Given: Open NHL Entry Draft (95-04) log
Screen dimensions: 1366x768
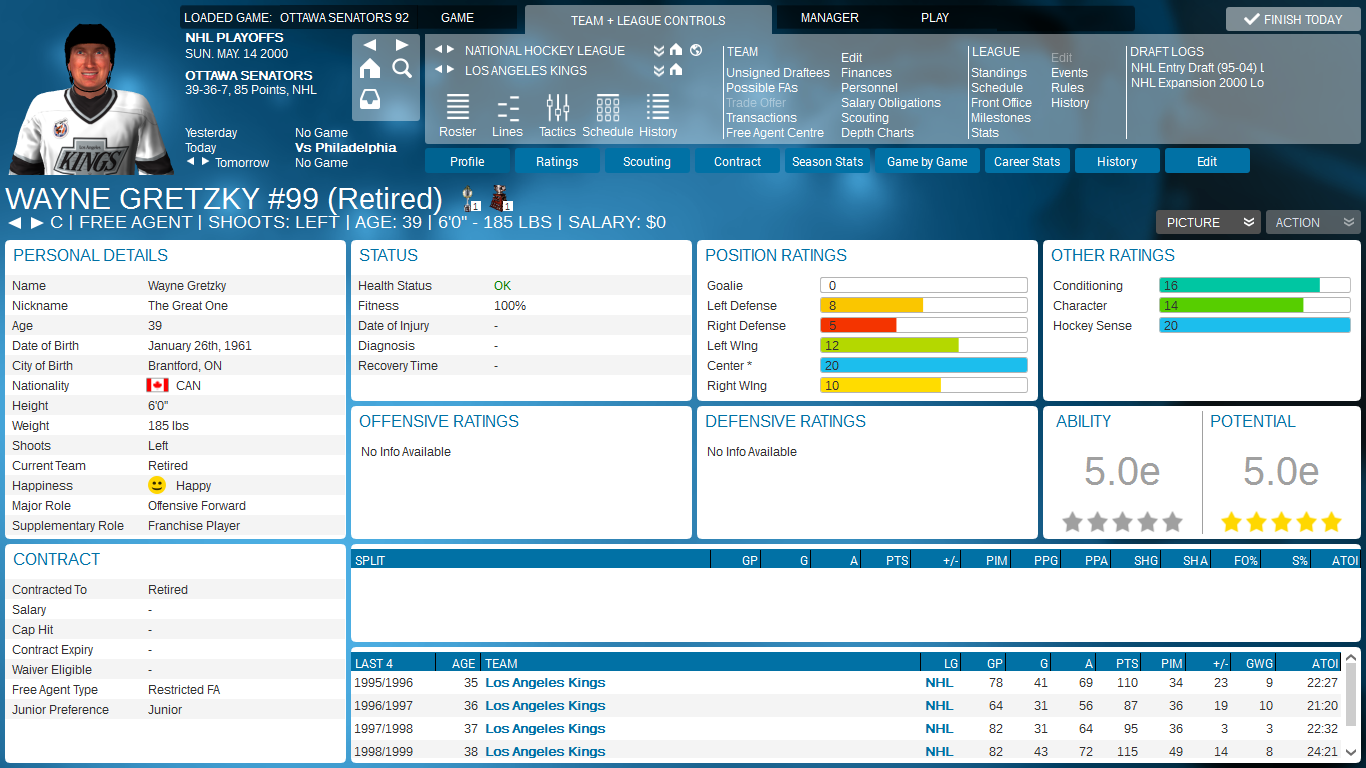Looking at the screenshot, I should tap(1197, 68).
